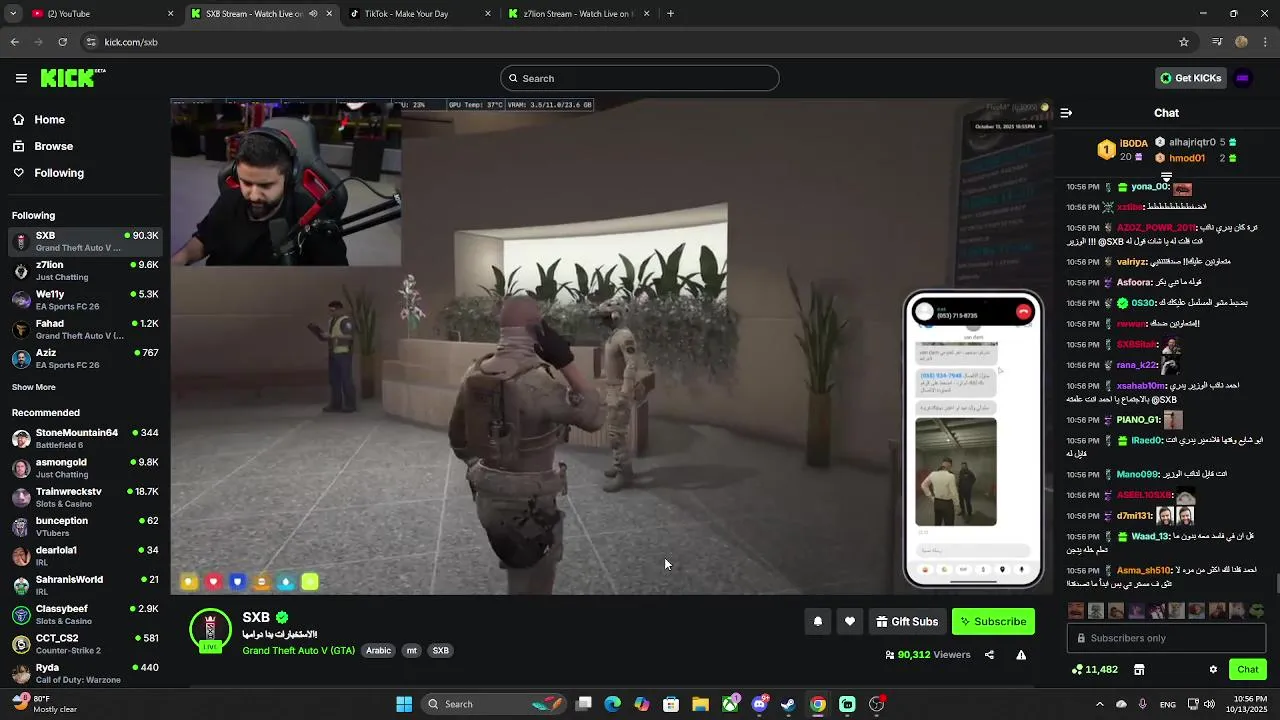Image resolution: width=1280 pixels, height=720 pixels.
Task: Show hidden system tray icons
Action: (1099, 704)
